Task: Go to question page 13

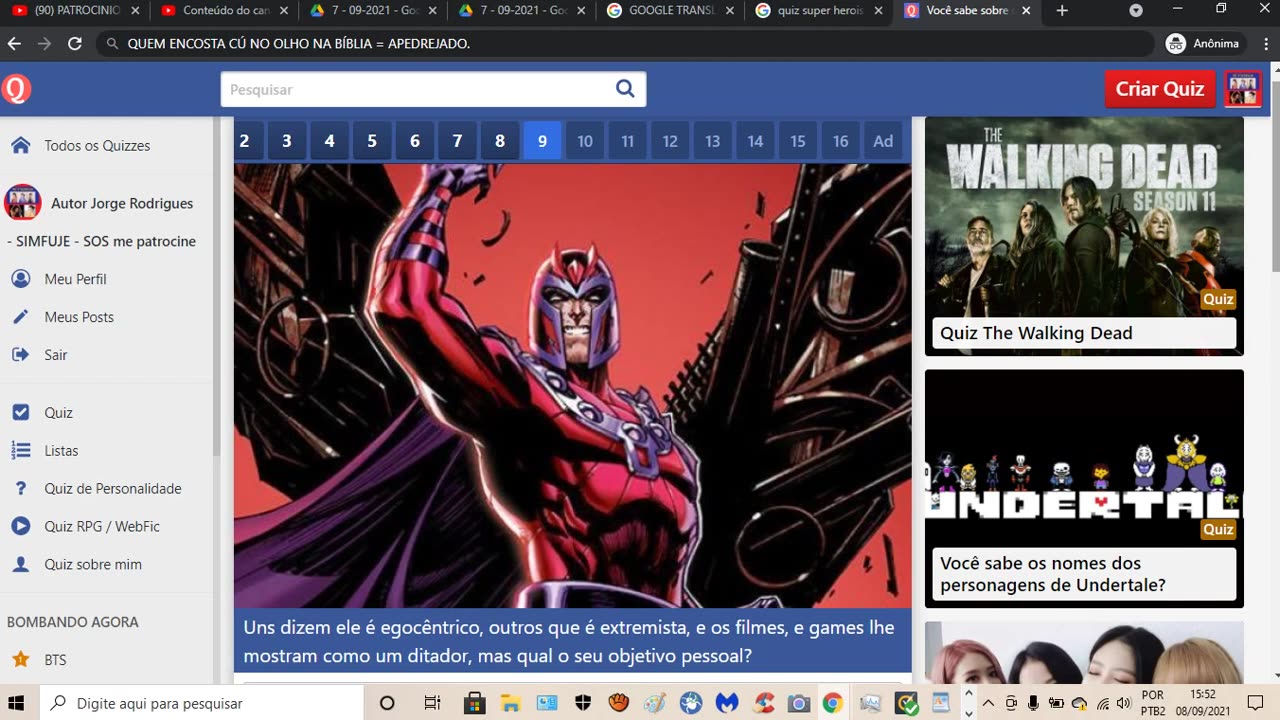Action: (x=713, y=141)
